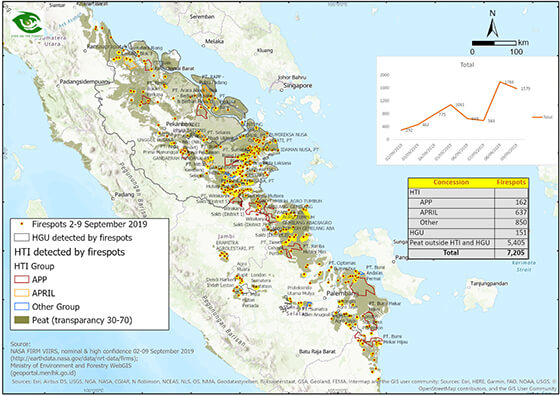560x396 pixels.
Task: Click the Singapore city label
Action: 298,86
